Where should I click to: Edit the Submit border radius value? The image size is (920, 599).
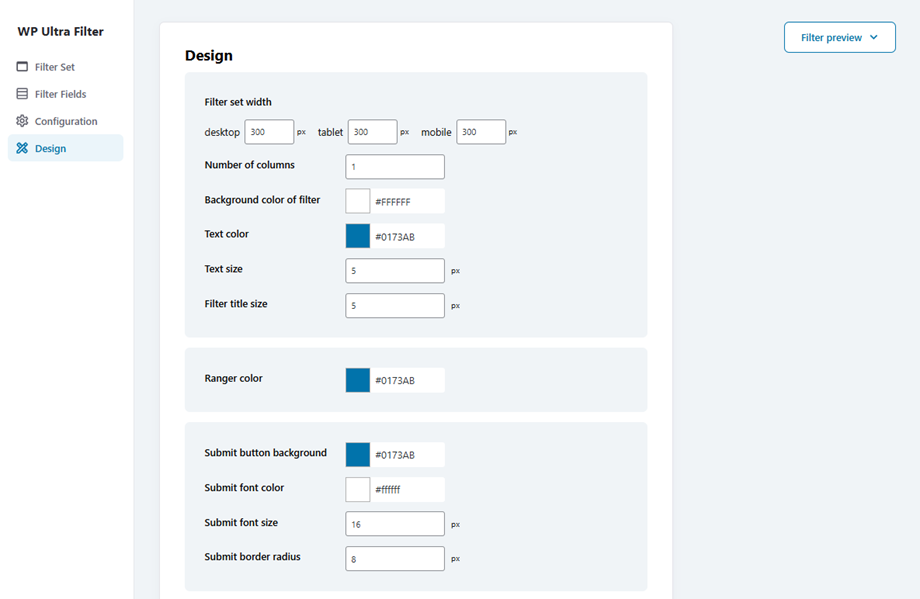pos(395,559)
